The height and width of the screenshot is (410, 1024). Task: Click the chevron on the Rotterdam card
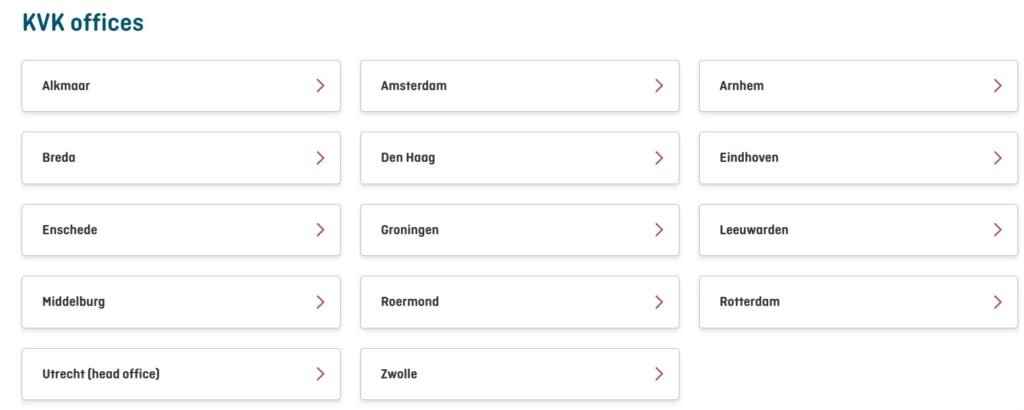coord(997,302)
